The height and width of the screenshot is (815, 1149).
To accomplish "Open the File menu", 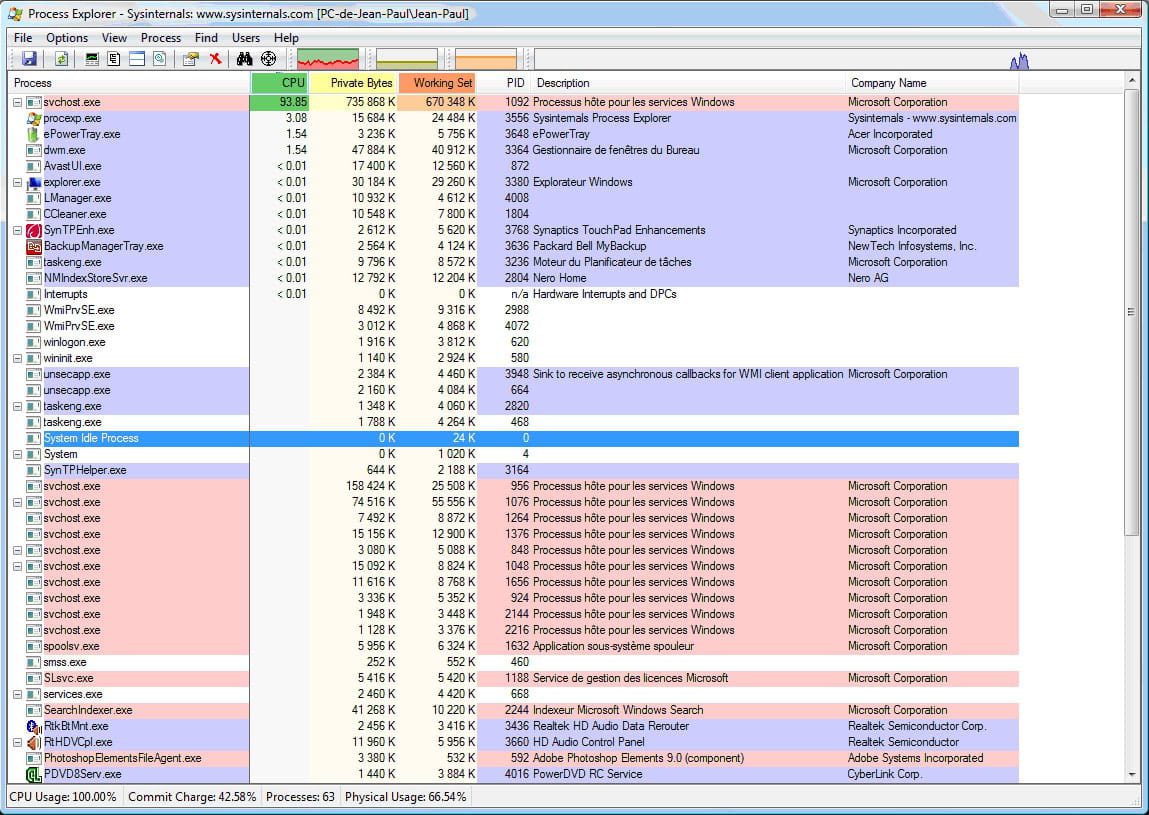I will (23, 37).
